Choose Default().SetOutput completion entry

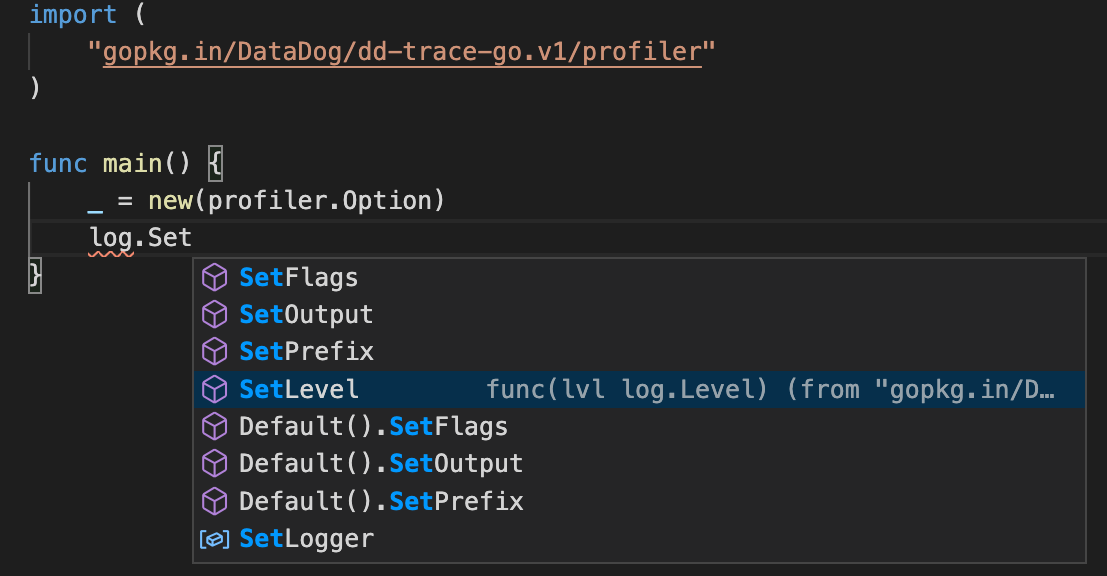639,464
